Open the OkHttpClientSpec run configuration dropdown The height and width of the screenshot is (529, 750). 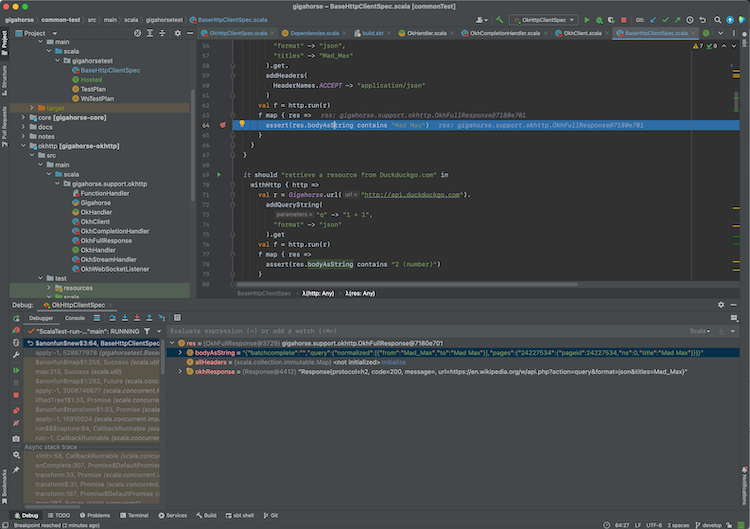click(x=543, y=19)
